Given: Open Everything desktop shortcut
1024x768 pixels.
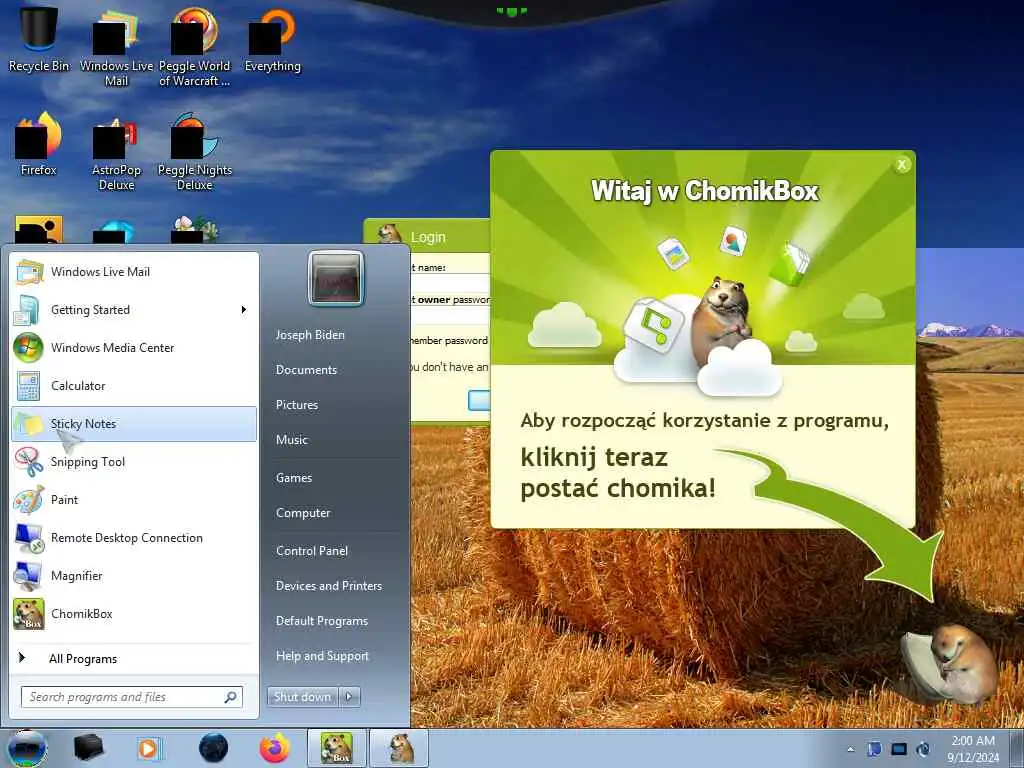Looking at the screenshot, I should pos(272,38).
